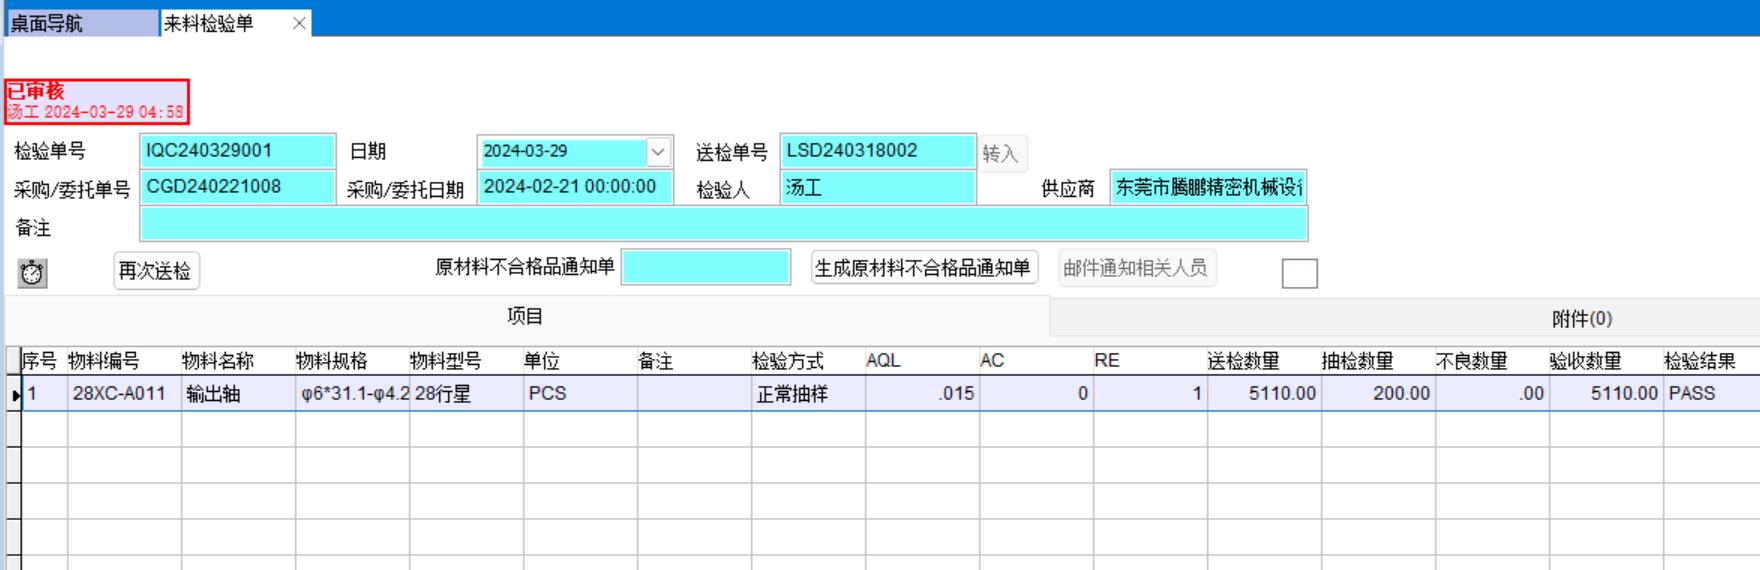Select the 项目 tab
This screenshot has height=570, width=1760.
[x=525, y=316]
